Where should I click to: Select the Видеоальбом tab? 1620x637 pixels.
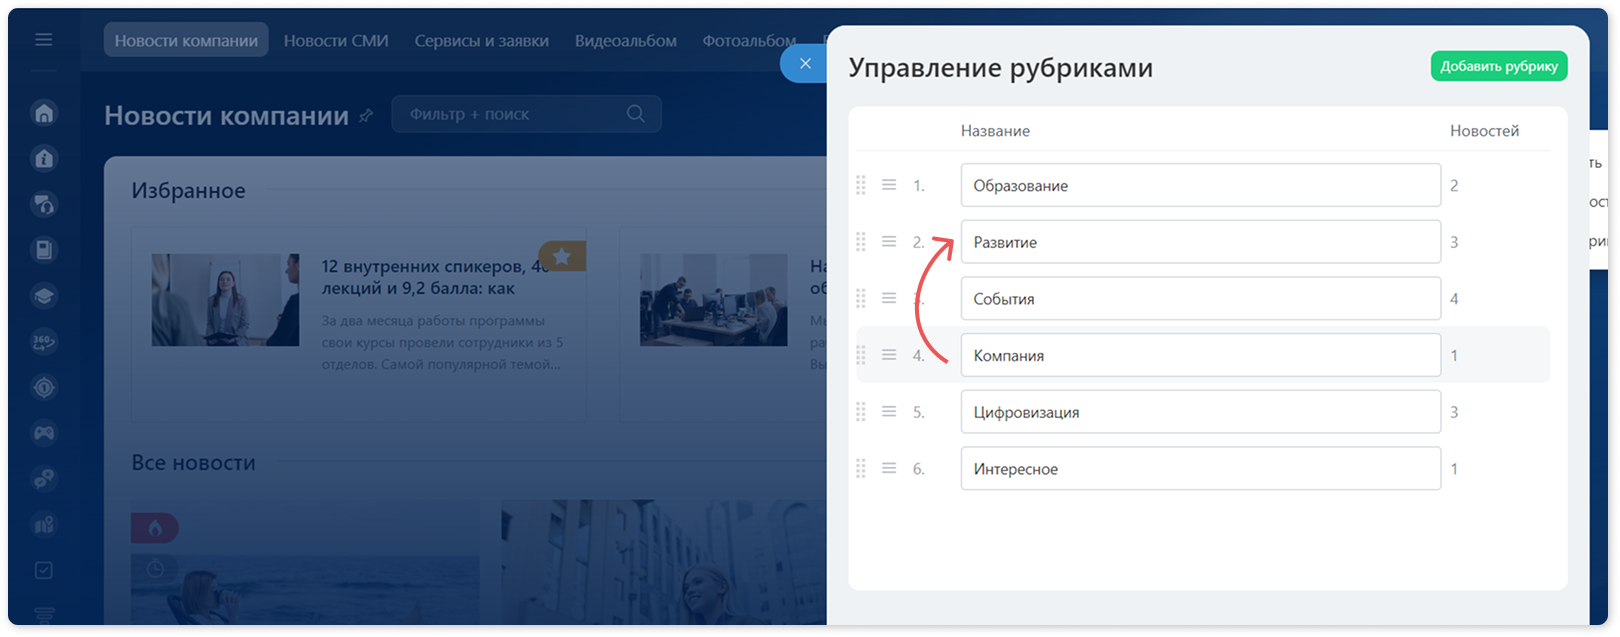coord(626,41)
